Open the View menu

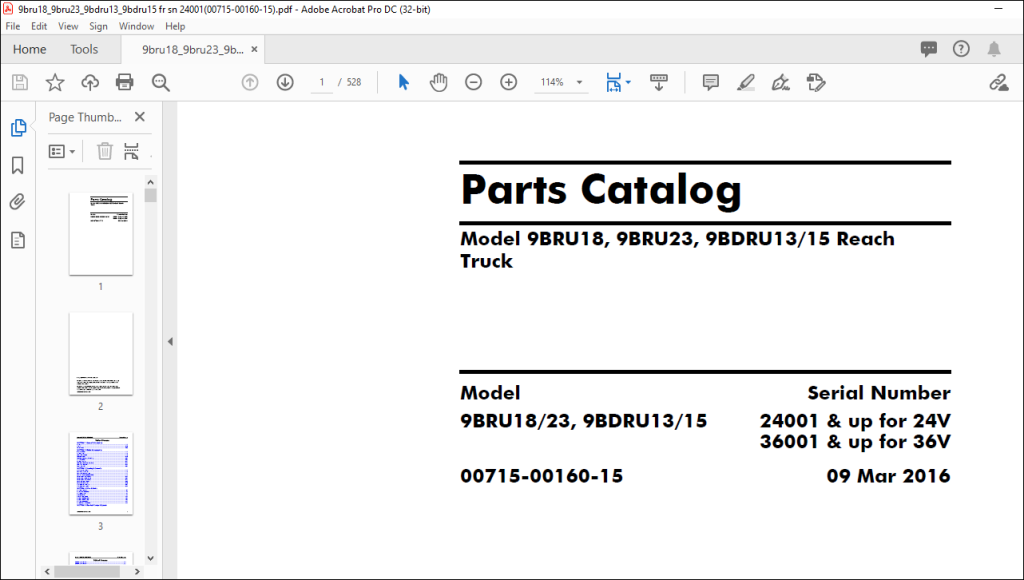point(68,26)
